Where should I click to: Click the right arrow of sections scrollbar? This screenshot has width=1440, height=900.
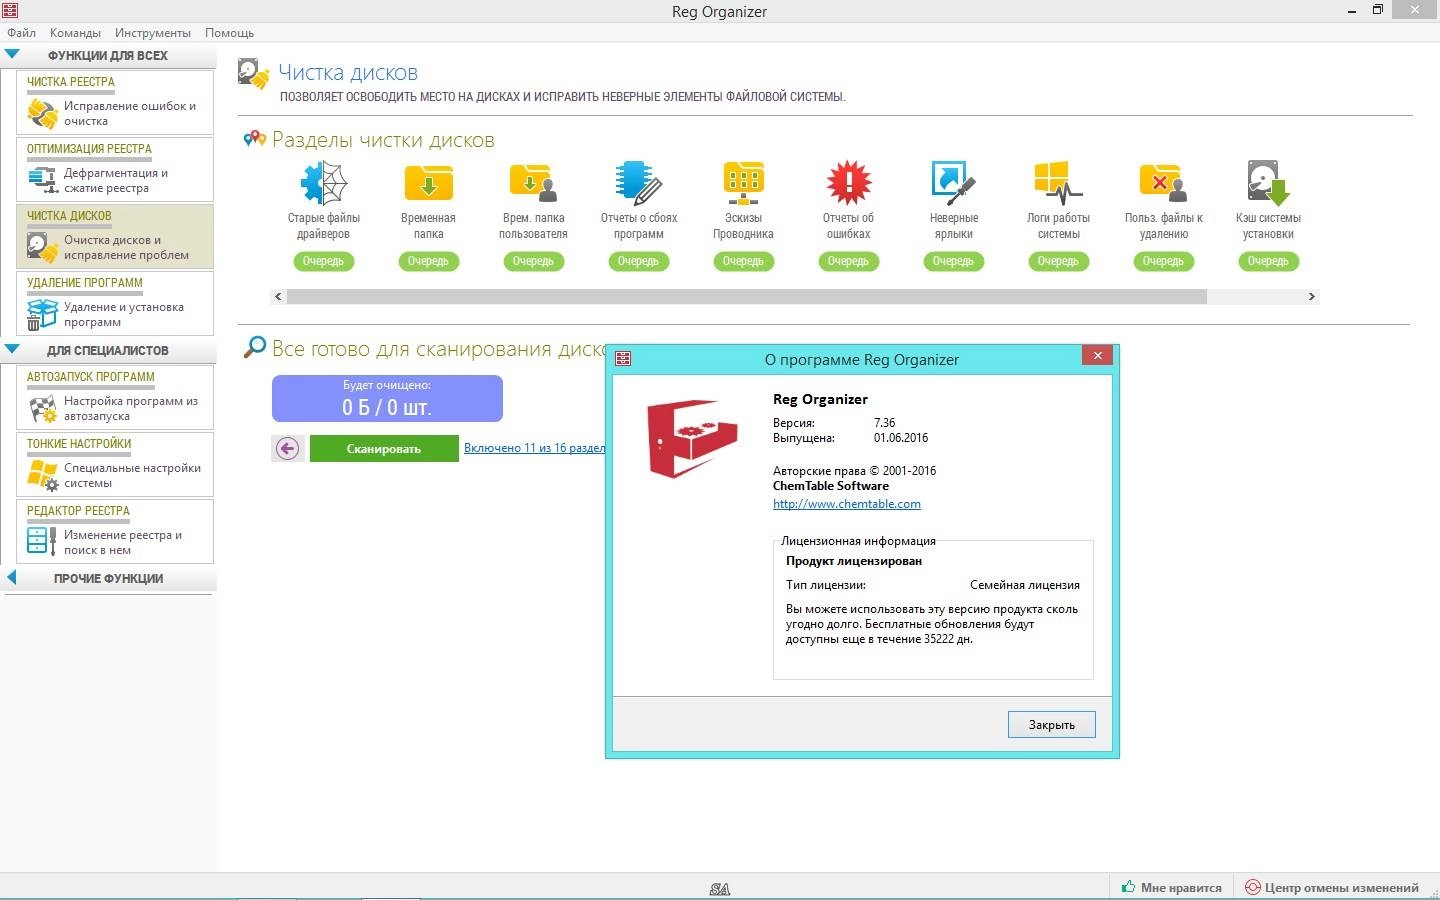tap(1311, 296)
